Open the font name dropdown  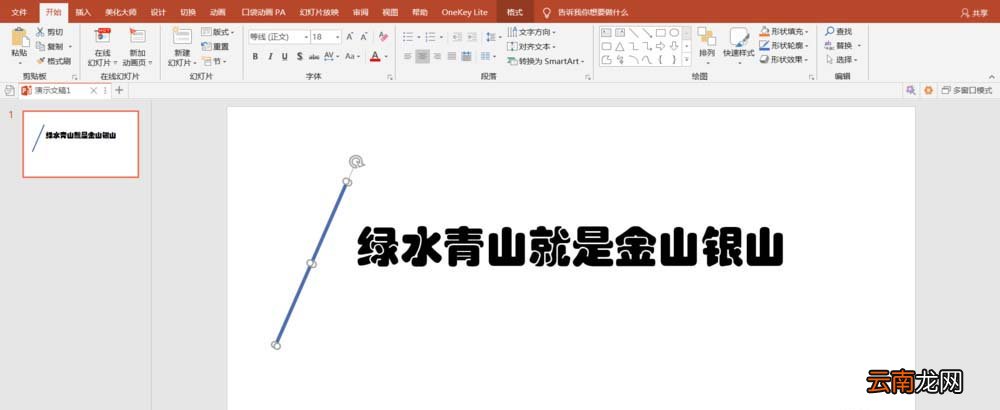(x=305, y=37)
